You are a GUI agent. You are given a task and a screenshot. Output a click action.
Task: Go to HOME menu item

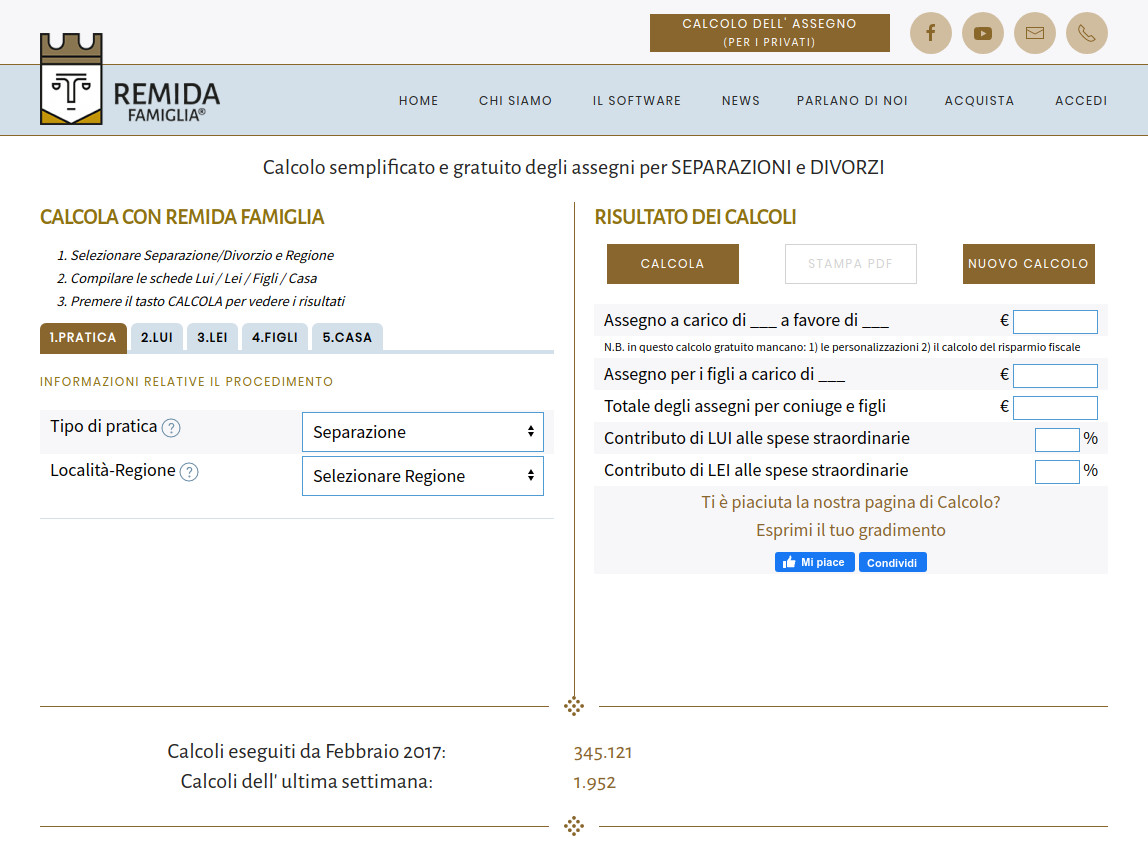(419, 101)
